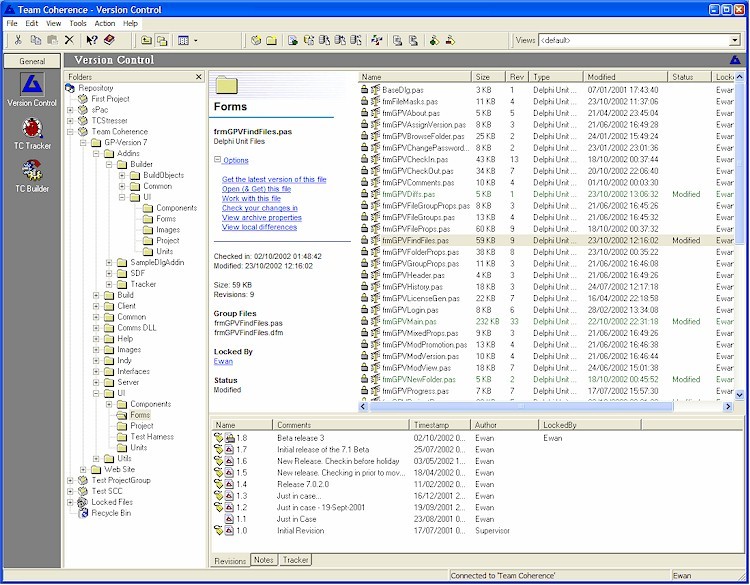750x585 pixels.
Task: Click the Repository root icon in tree
Action: click(70, 88)
